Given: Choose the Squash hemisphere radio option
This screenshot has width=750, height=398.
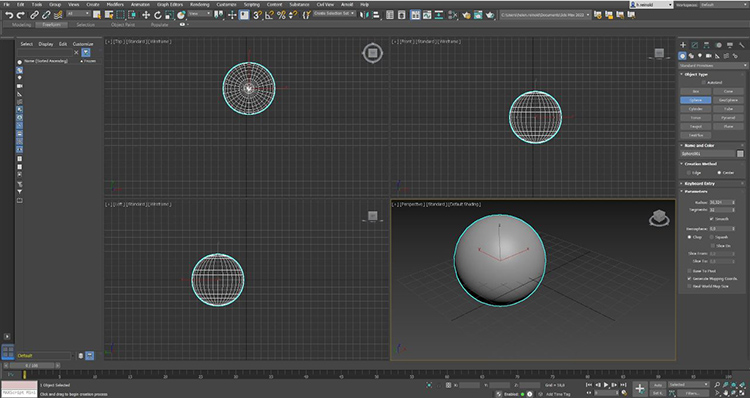Looking at the screenshot, I should 711,237.
